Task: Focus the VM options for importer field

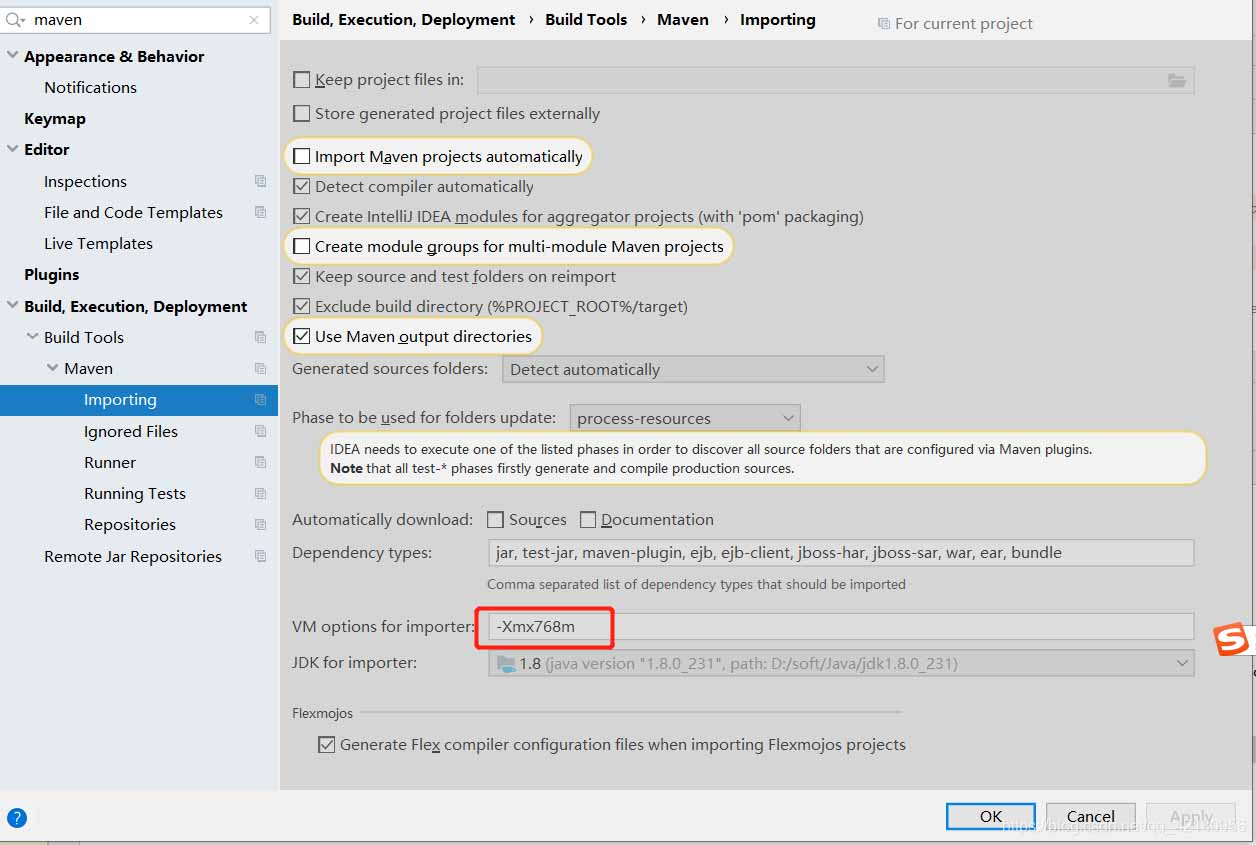Action: pyautogui.click(x=841, y=627)
